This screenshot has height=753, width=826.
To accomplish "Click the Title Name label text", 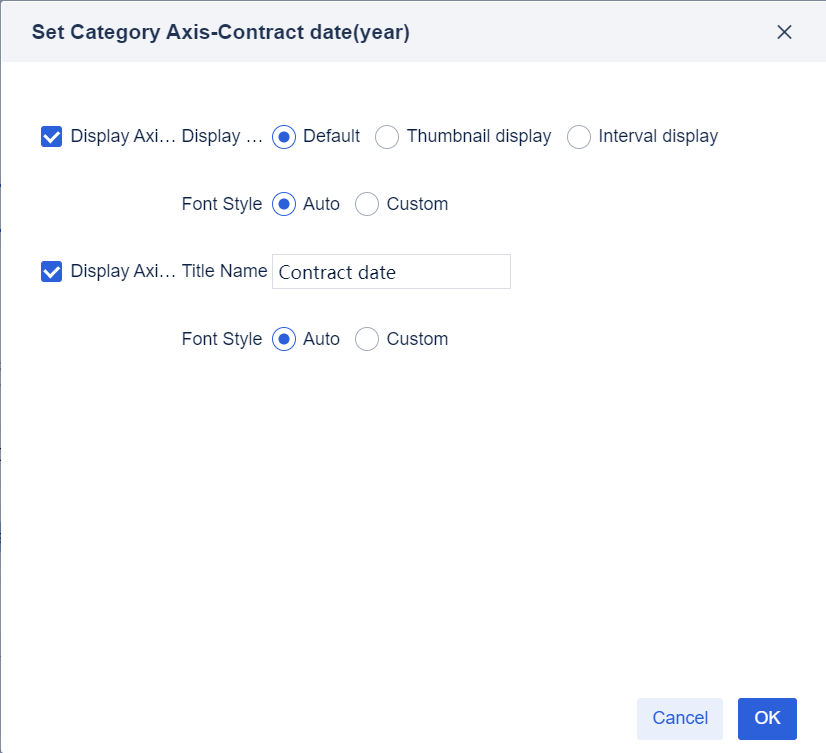I will click(x=224, y=271).
